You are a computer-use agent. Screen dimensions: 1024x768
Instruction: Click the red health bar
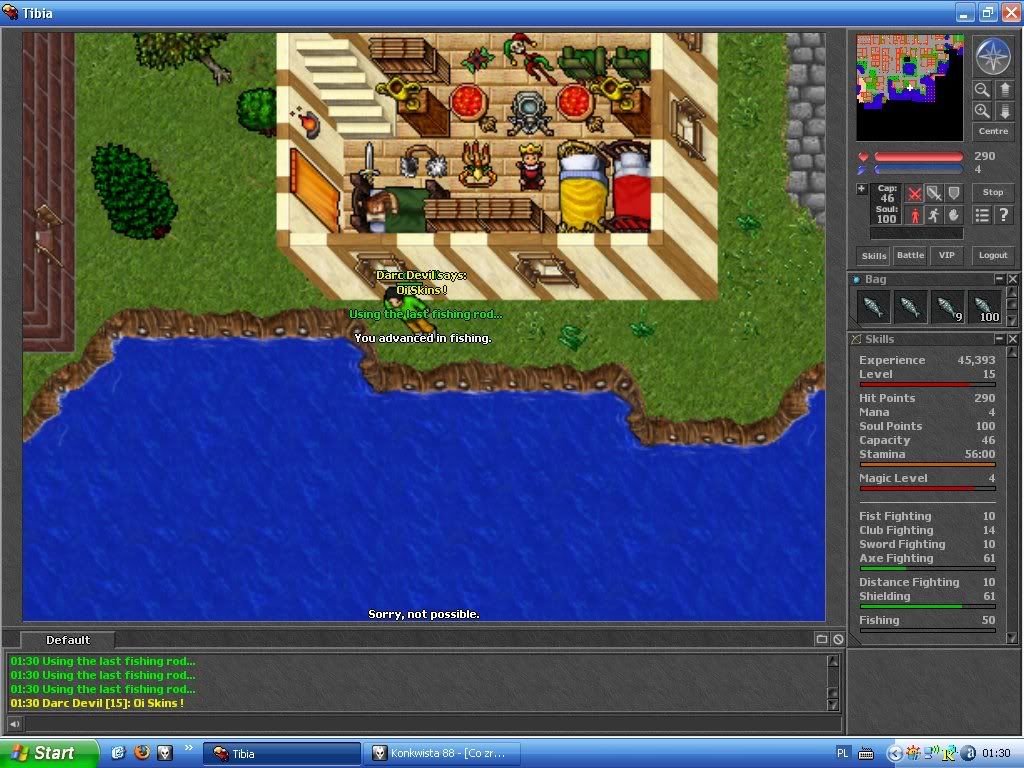tap(918, 157)
